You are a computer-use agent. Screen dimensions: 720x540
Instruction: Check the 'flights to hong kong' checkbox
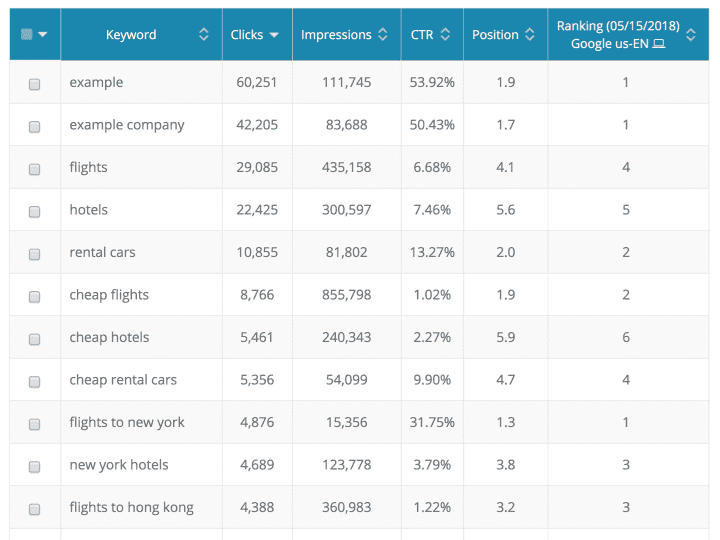point(35,509)
